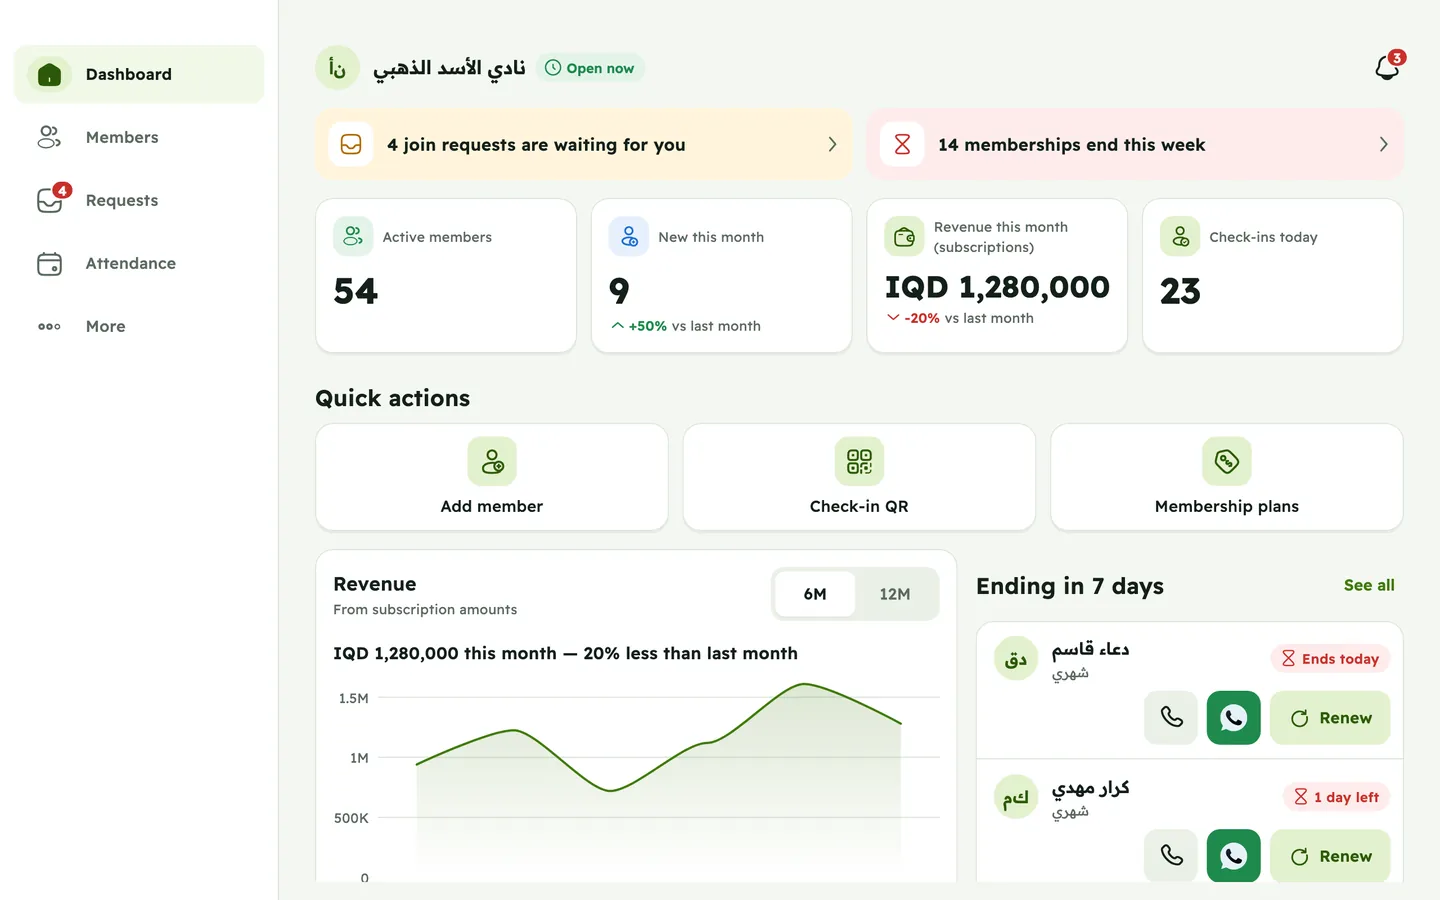Image resolution: width=1440 pixels, height=900 pixels.
Task: Click "14 memberships end this week" text
Action: [1071, 144]
